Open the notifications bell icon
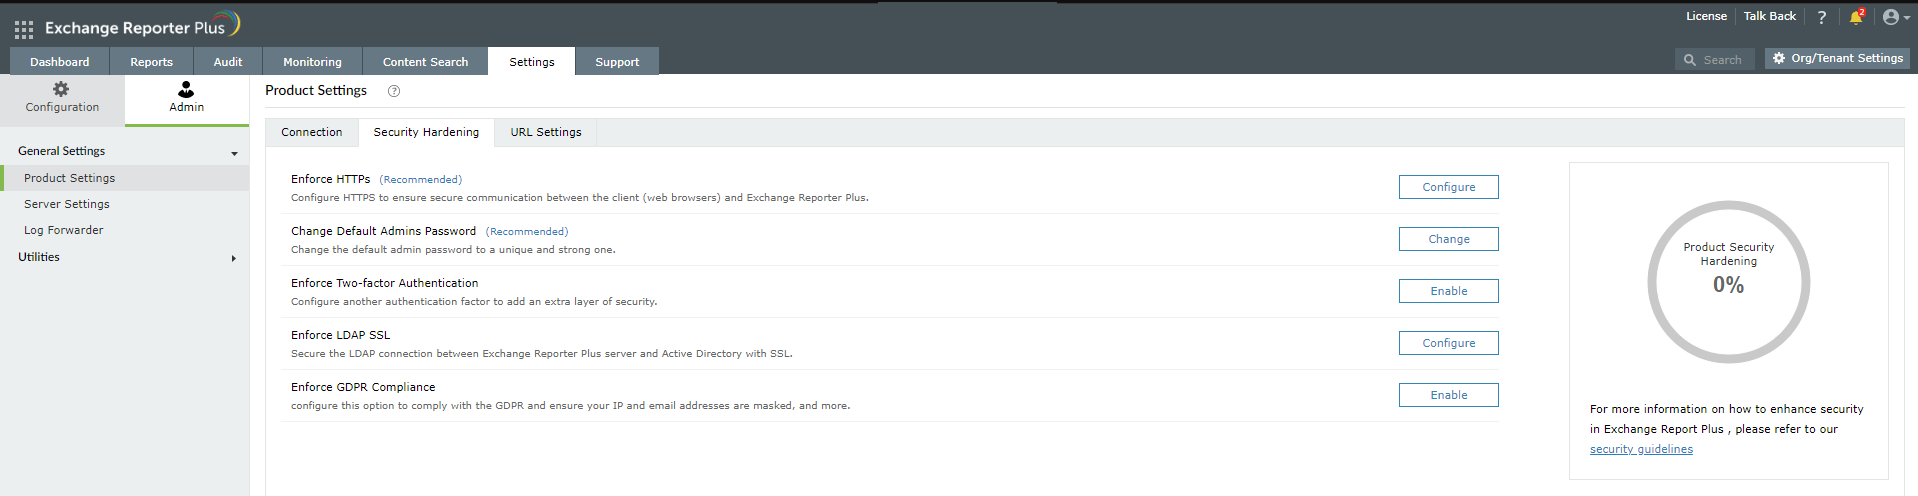The image size is (1918, 496). click(x=1856, y=17)
